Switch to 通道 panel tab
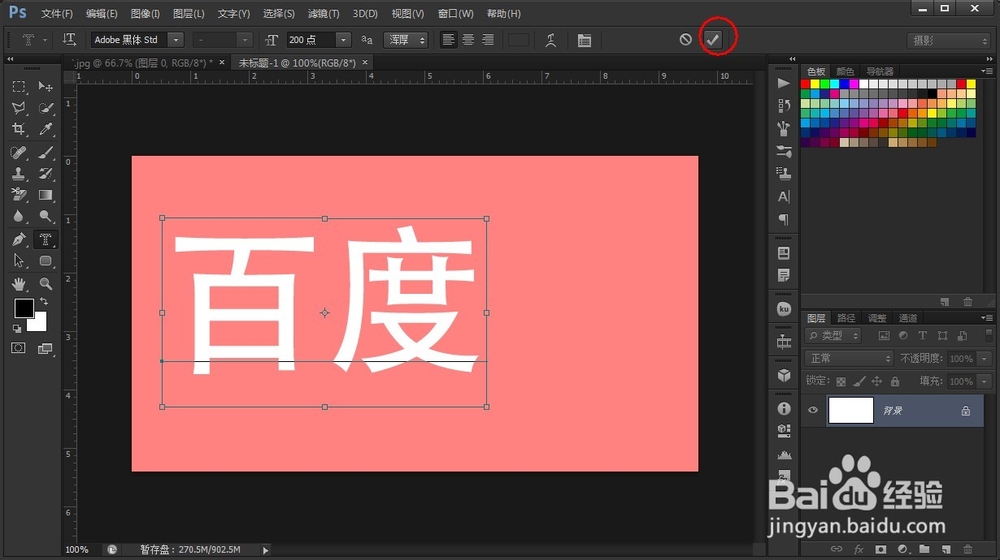1000x560 pixels. [x=908, y=318]
